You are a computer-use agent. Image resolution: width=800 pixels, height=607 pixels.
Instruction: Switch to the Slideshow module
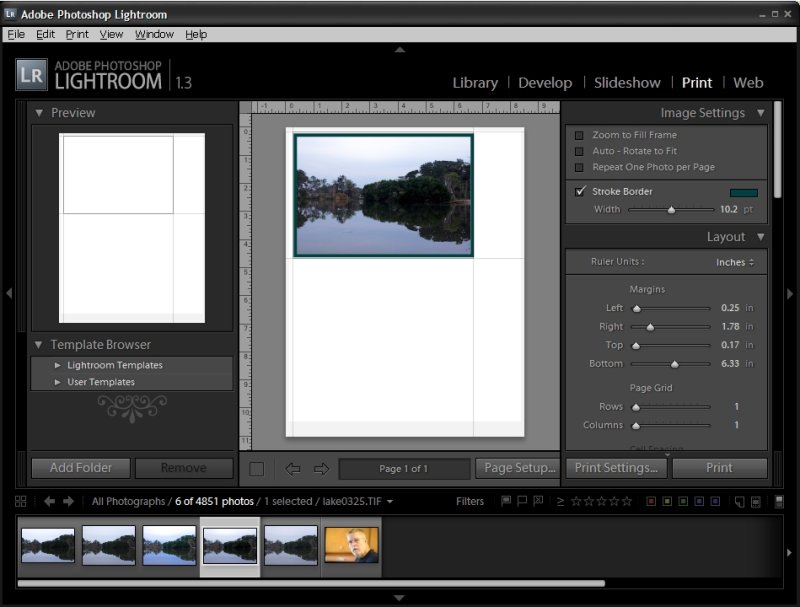point(627,83)
